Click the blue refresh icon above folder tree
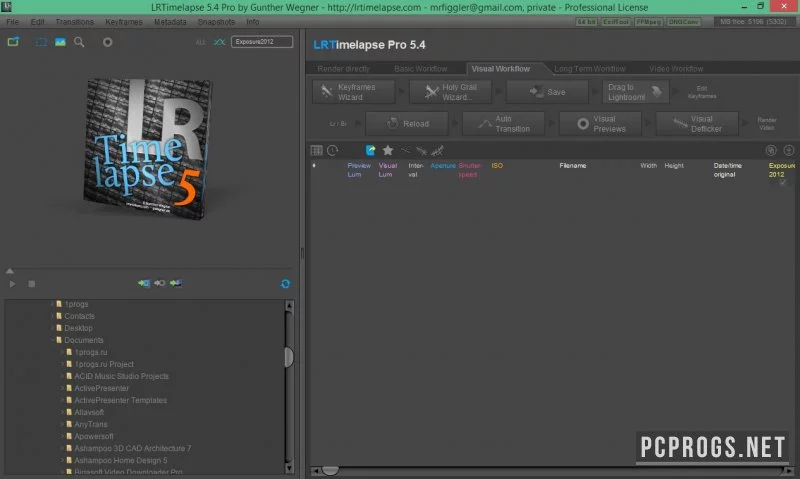This screenshot has height=479, width=800. pos(286,284)
